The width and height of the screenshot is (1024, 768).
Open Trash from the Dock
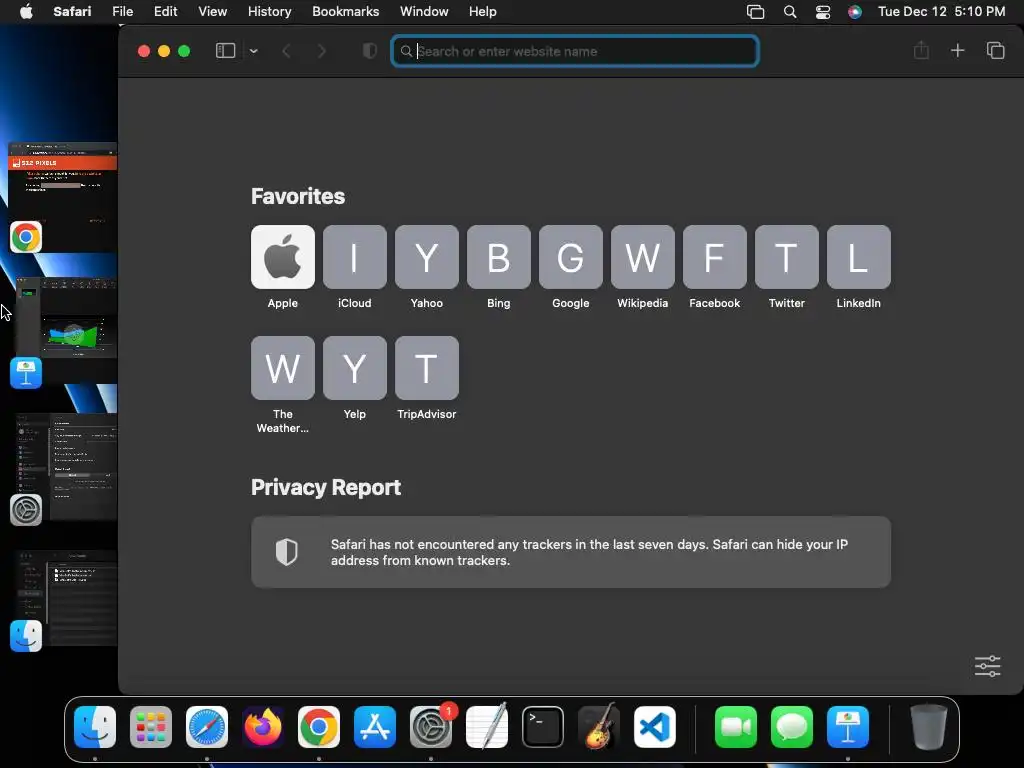click(929, 727)
